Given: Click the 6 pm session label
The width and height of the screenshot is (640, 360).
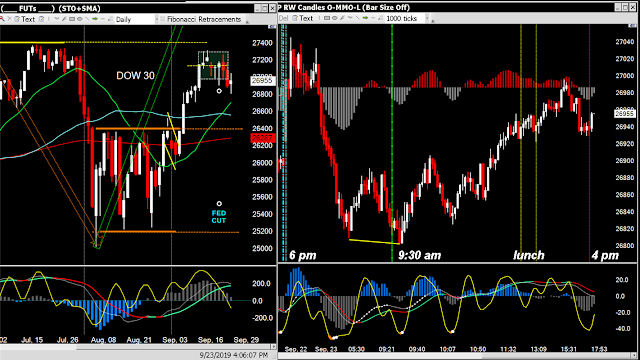Looking at the screenshot, I should tap(302, 256).
